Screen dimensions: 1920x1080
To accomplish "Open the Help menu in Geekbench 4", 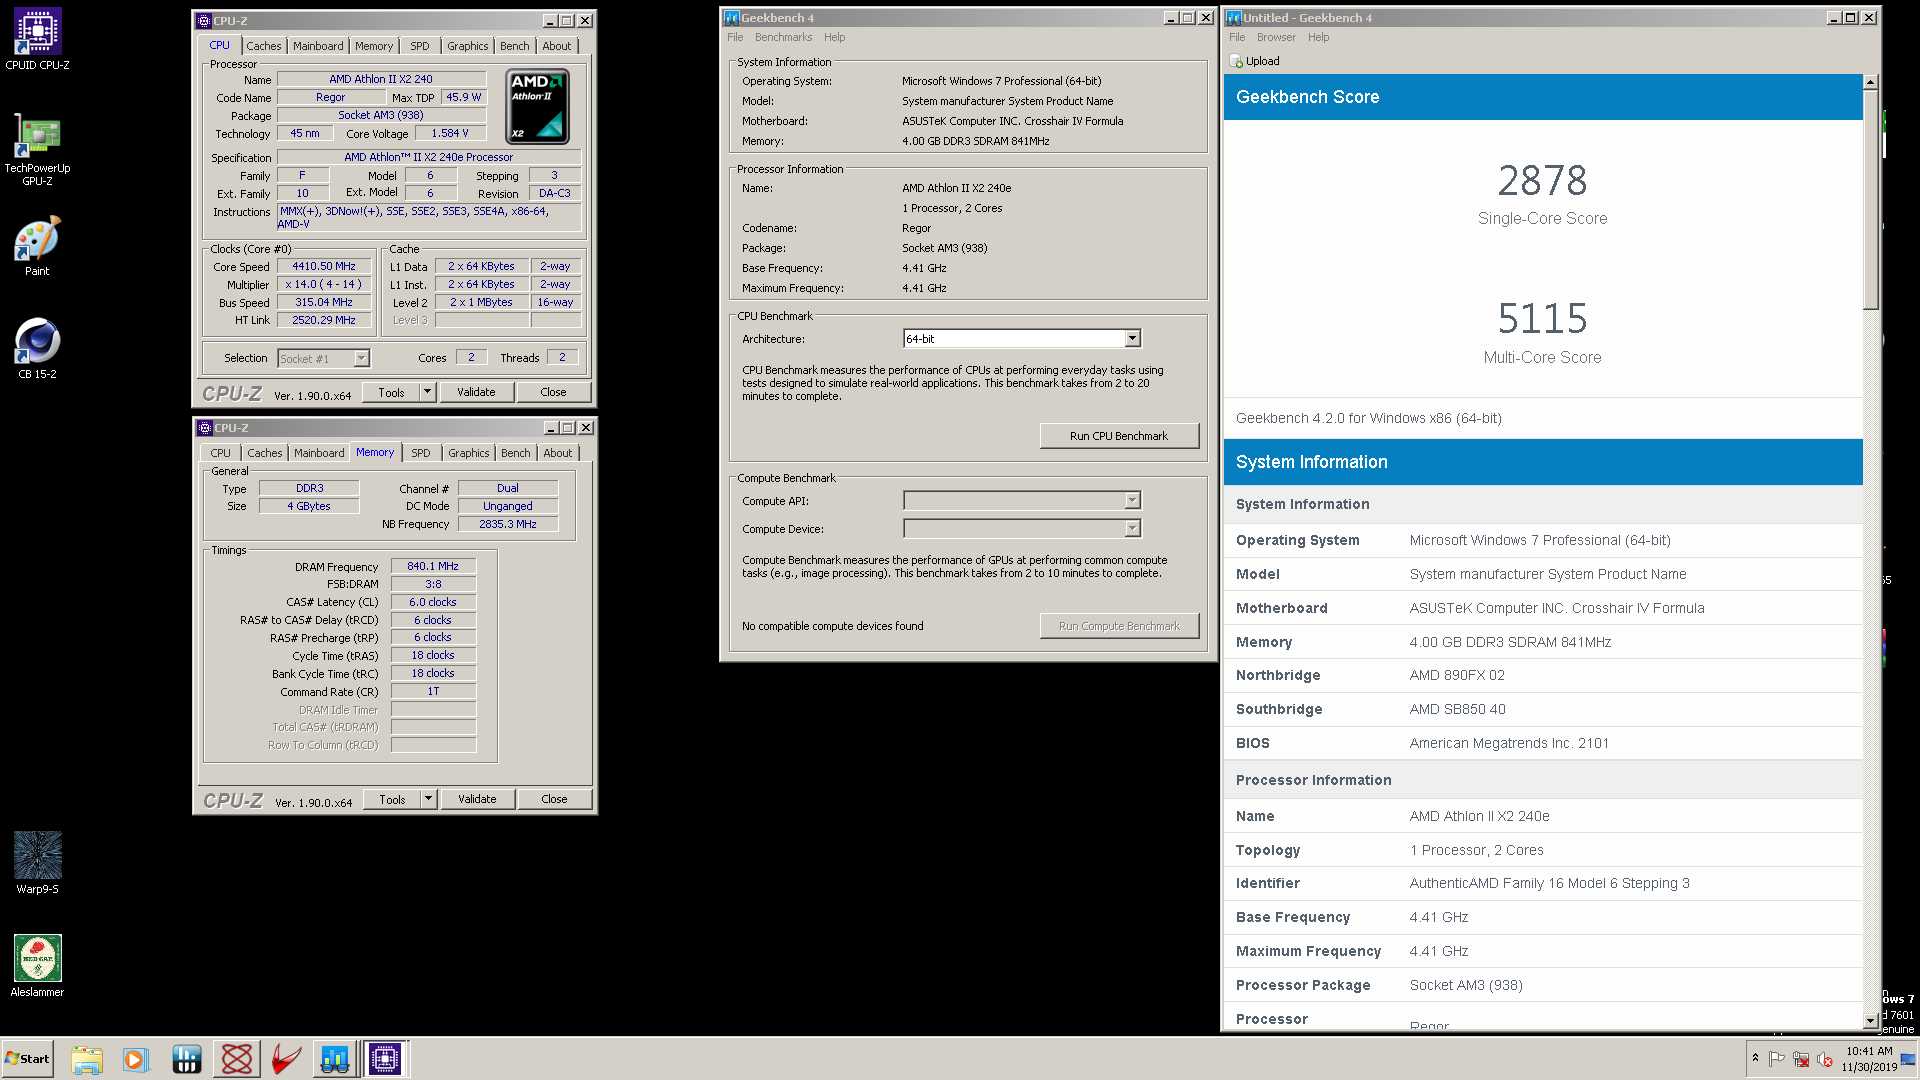I will click(x=834, y=37).
